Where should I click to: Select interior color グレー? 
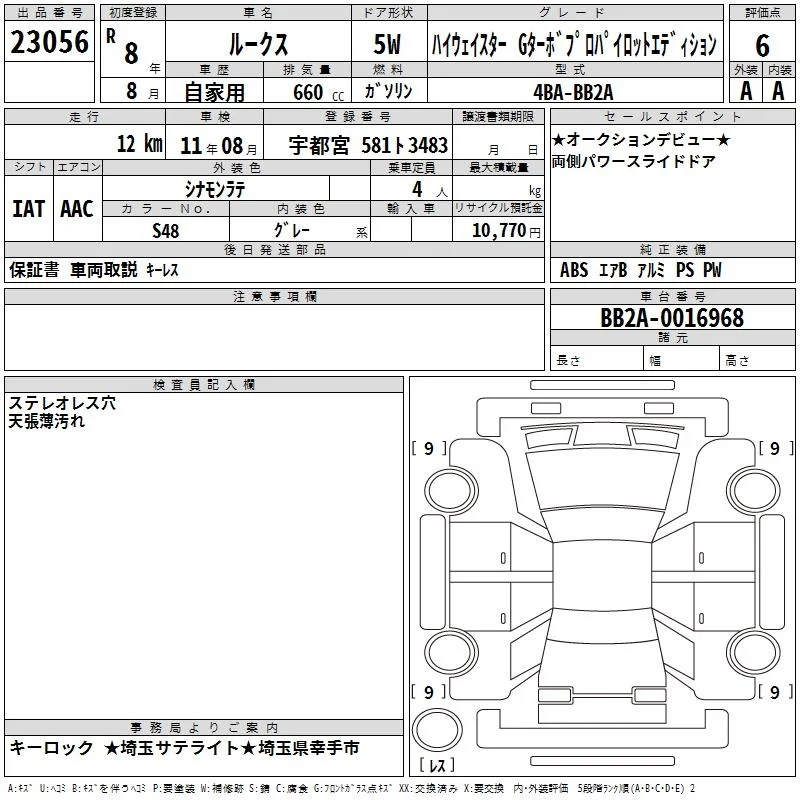coord(292,230)
